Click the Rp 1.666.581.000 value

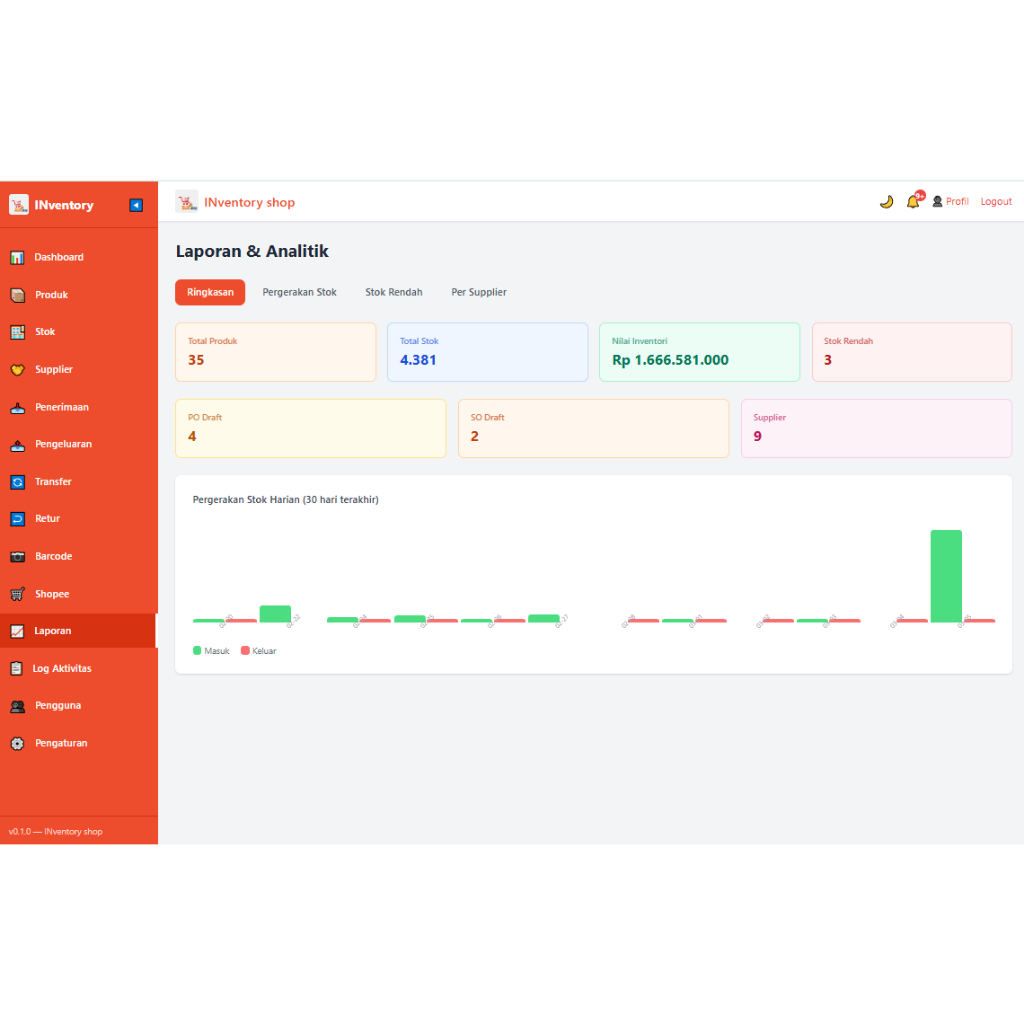[x=670, y=360]
